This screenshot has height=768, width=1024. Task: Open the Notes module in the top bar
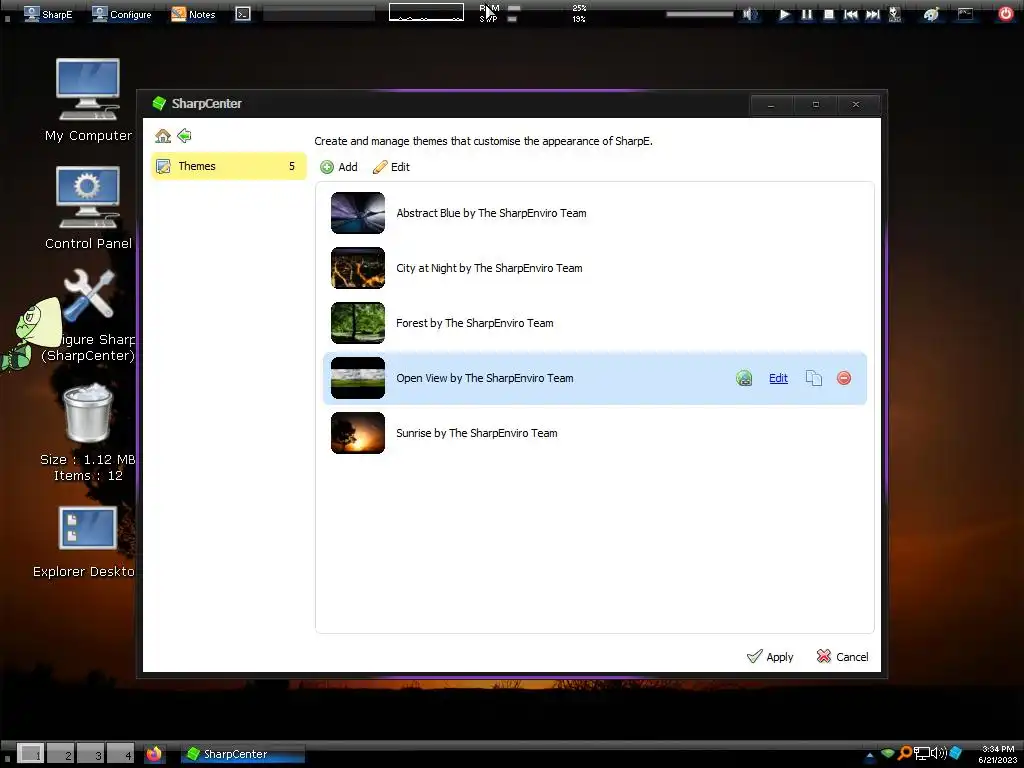pos(193,14)
